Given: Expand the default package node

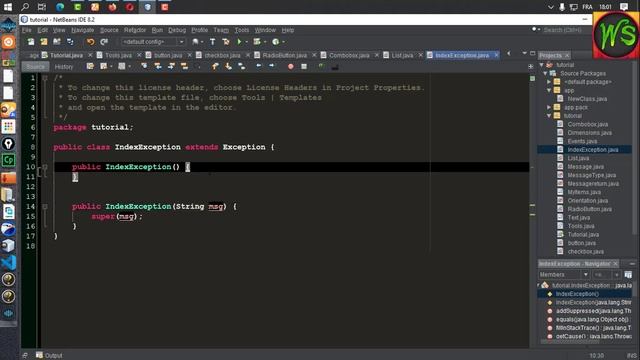Looking at the screenshot, I should pos(549,82).
